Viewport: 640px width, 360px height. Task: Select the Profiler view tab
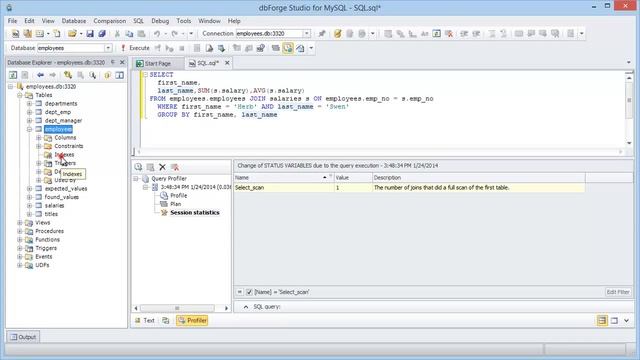(192, 321)
